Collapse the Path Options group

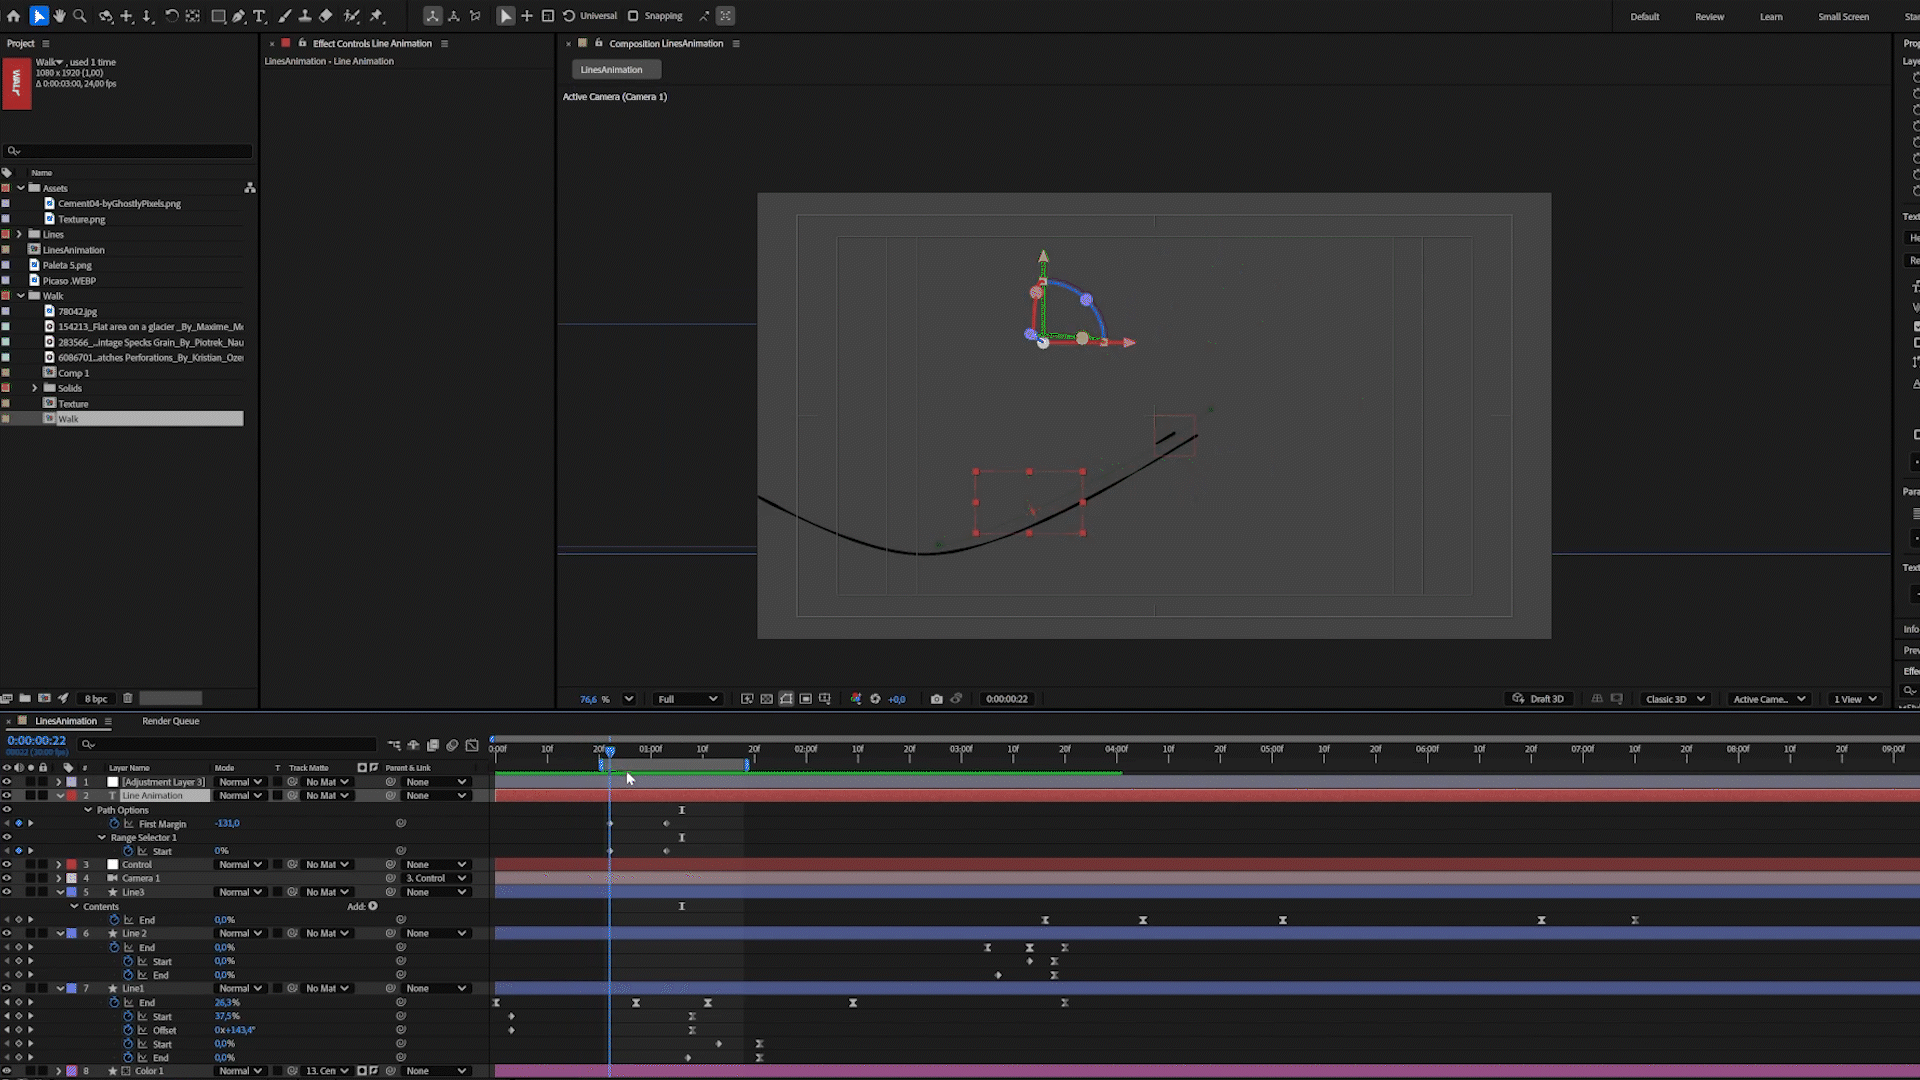click(88, 810)
